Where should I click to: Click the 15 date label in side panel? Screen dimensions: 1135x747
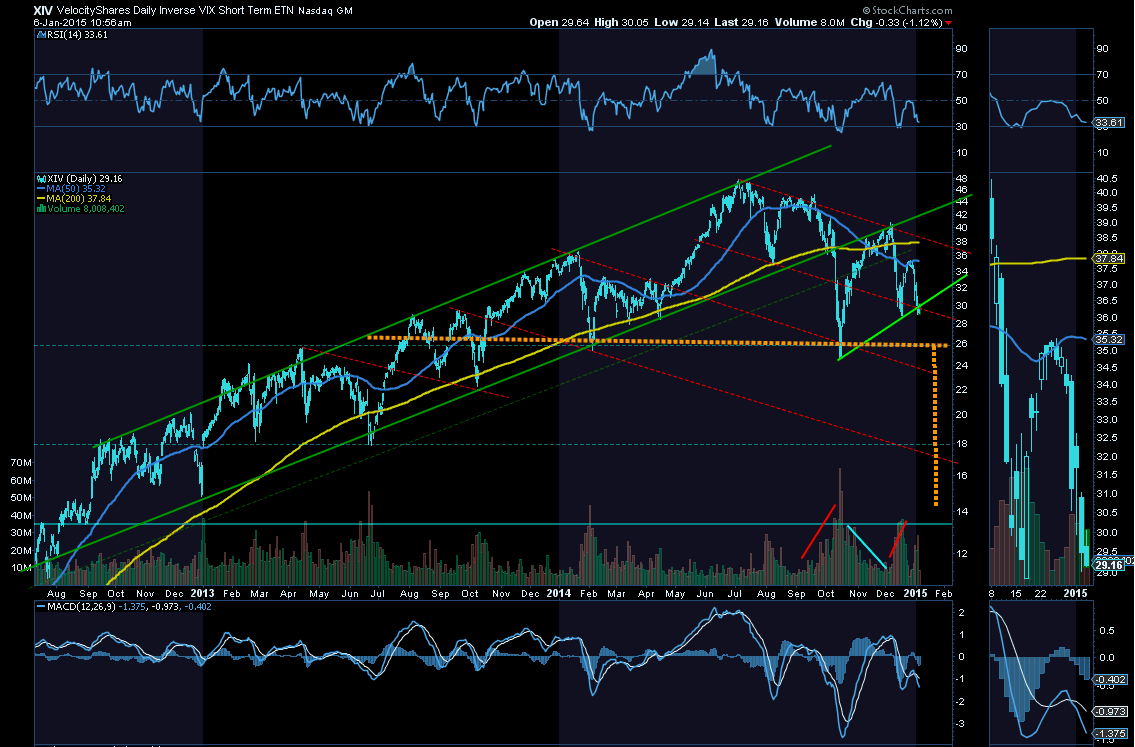[1016, 593]
